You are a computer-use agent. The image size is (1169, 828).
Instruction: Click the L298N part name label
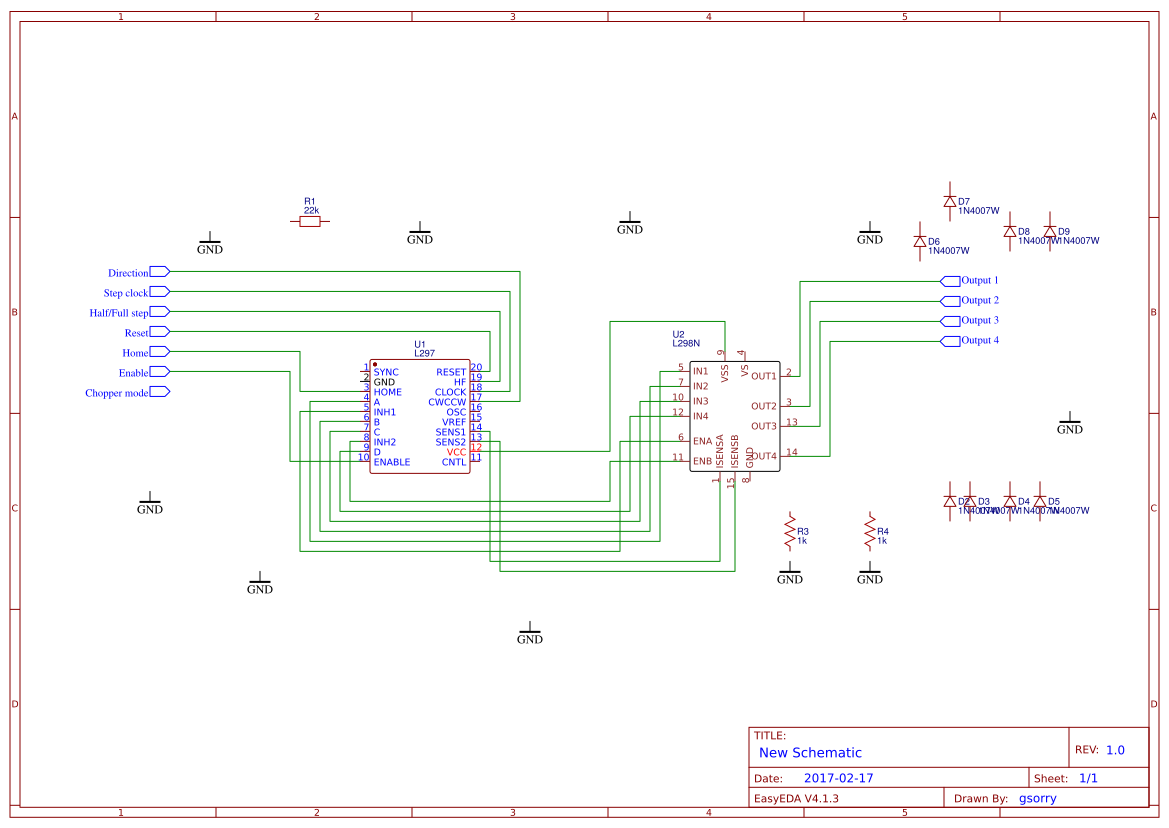[x=686, y=344]
